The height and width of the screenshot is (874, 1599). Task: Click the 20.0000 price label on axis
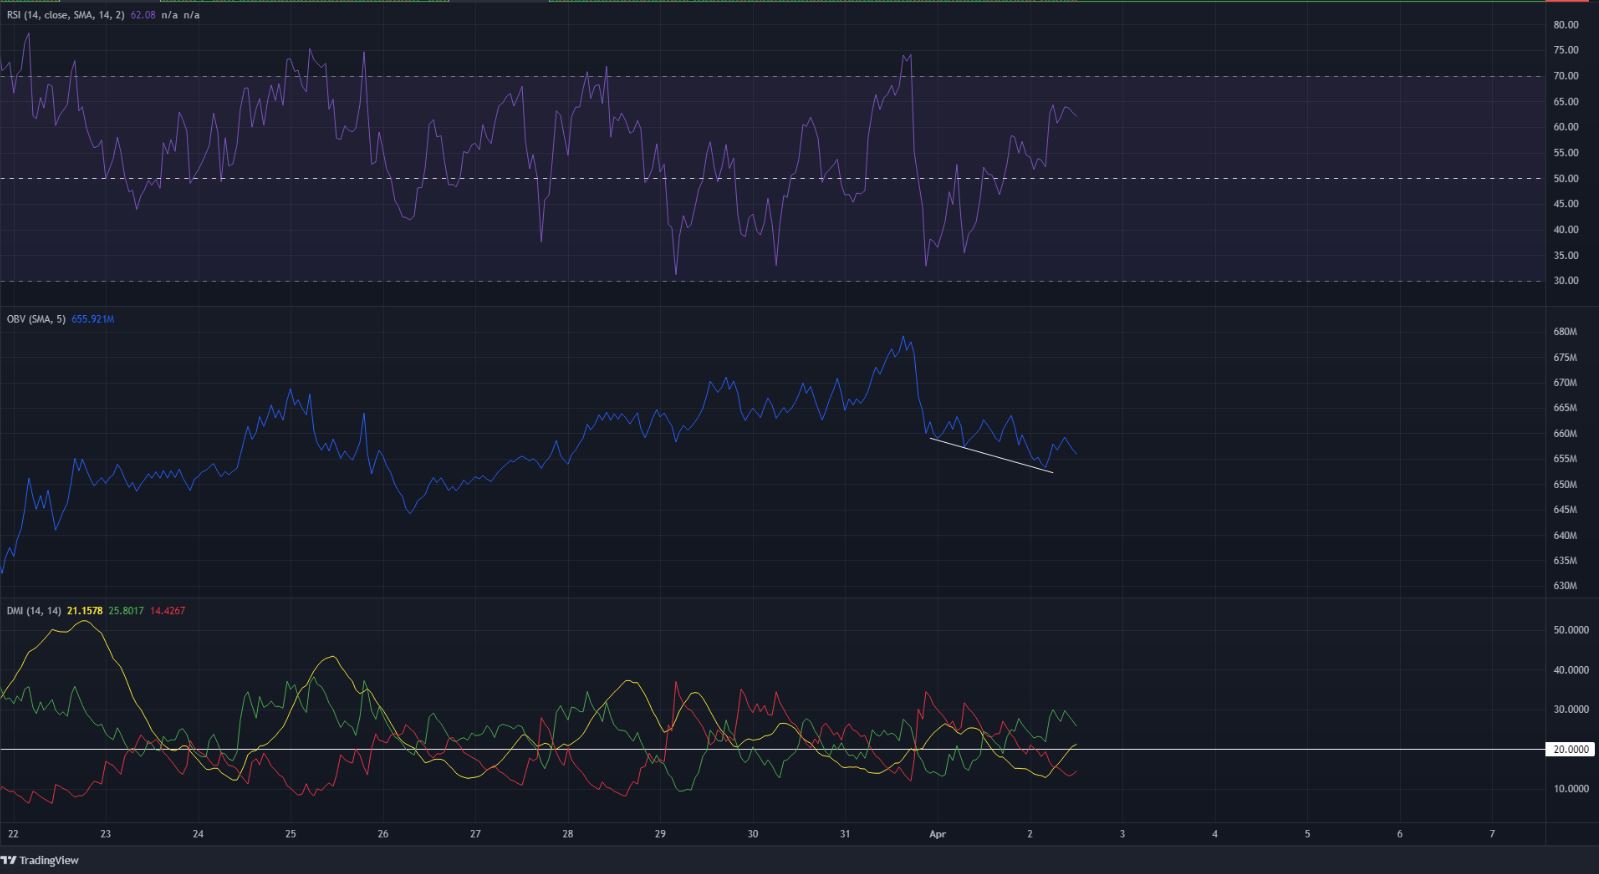tap(1570, 749)
